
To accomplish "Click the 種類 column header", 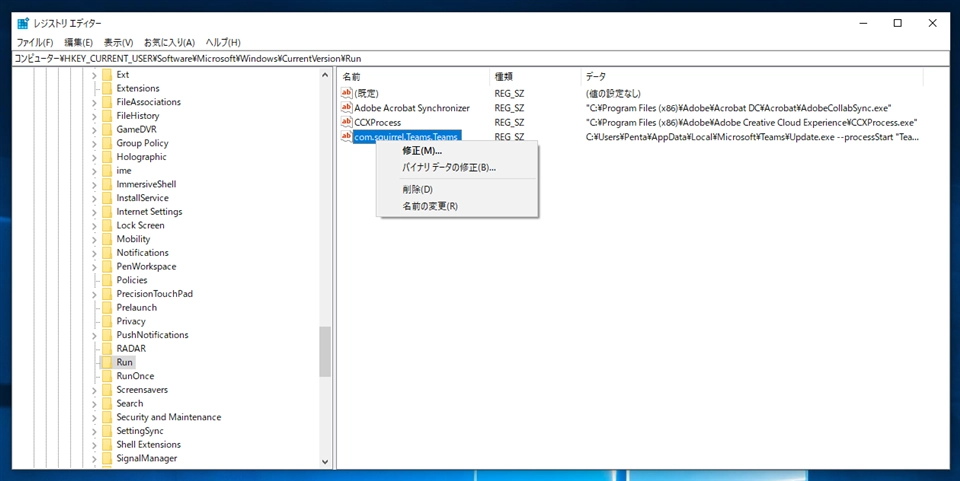I will coord(535,77).
